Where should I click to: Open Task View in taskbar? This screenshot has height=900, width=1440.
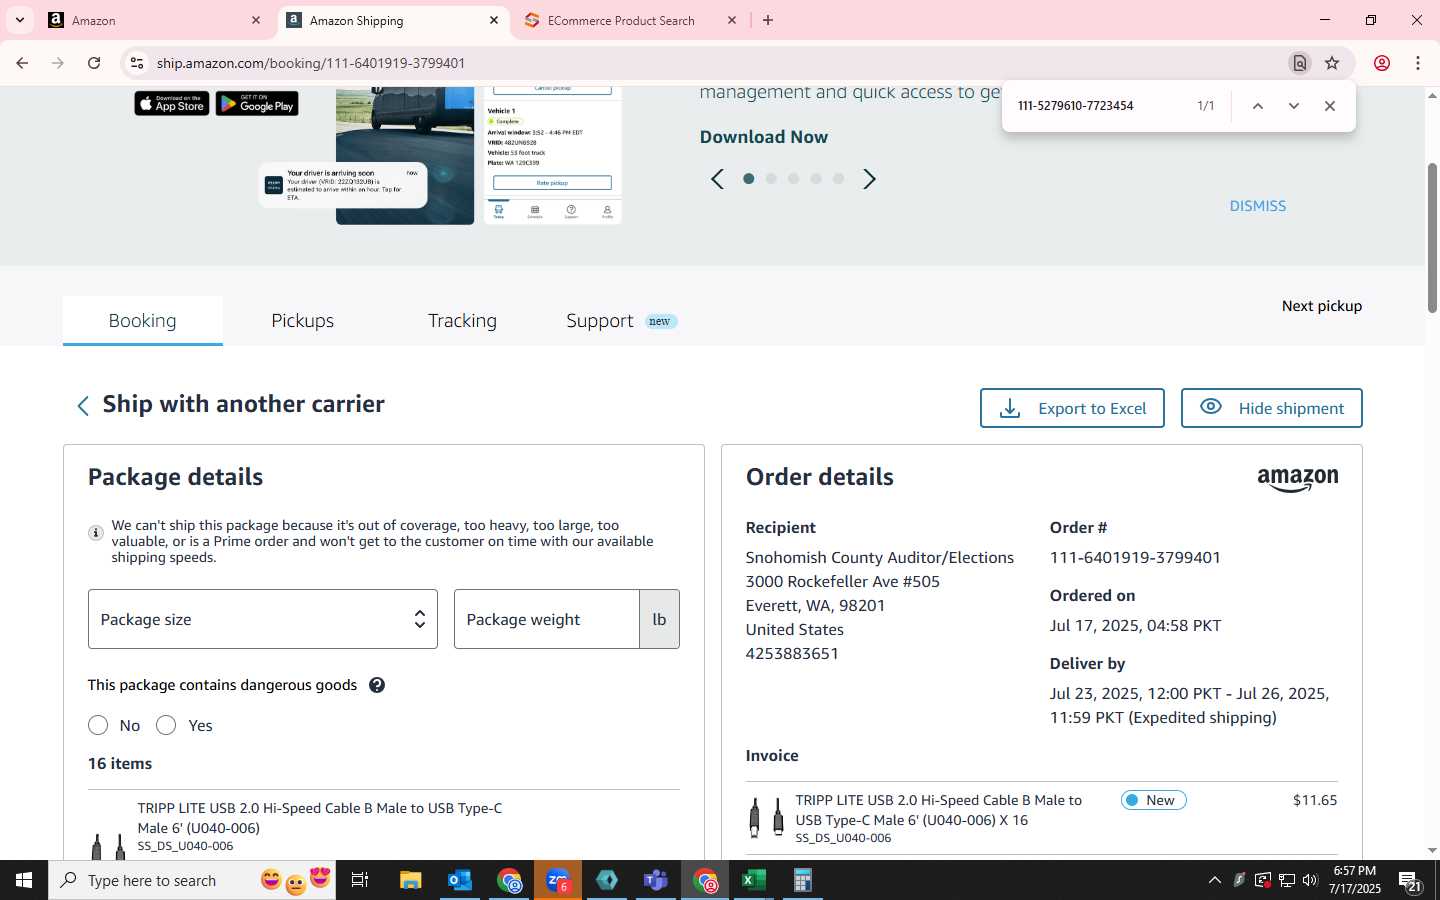(360, 880)
